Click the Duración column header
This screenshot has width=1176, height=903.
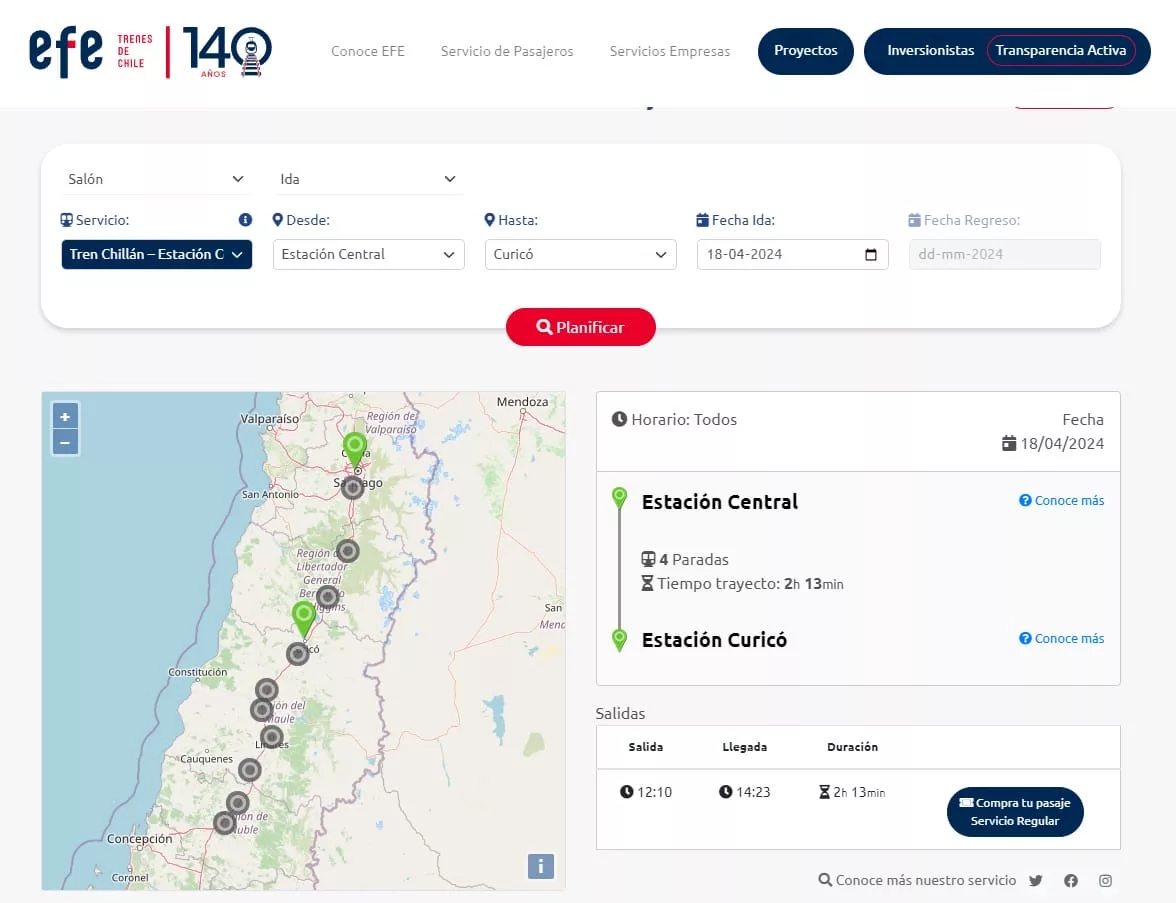click(x=853, y=747)
